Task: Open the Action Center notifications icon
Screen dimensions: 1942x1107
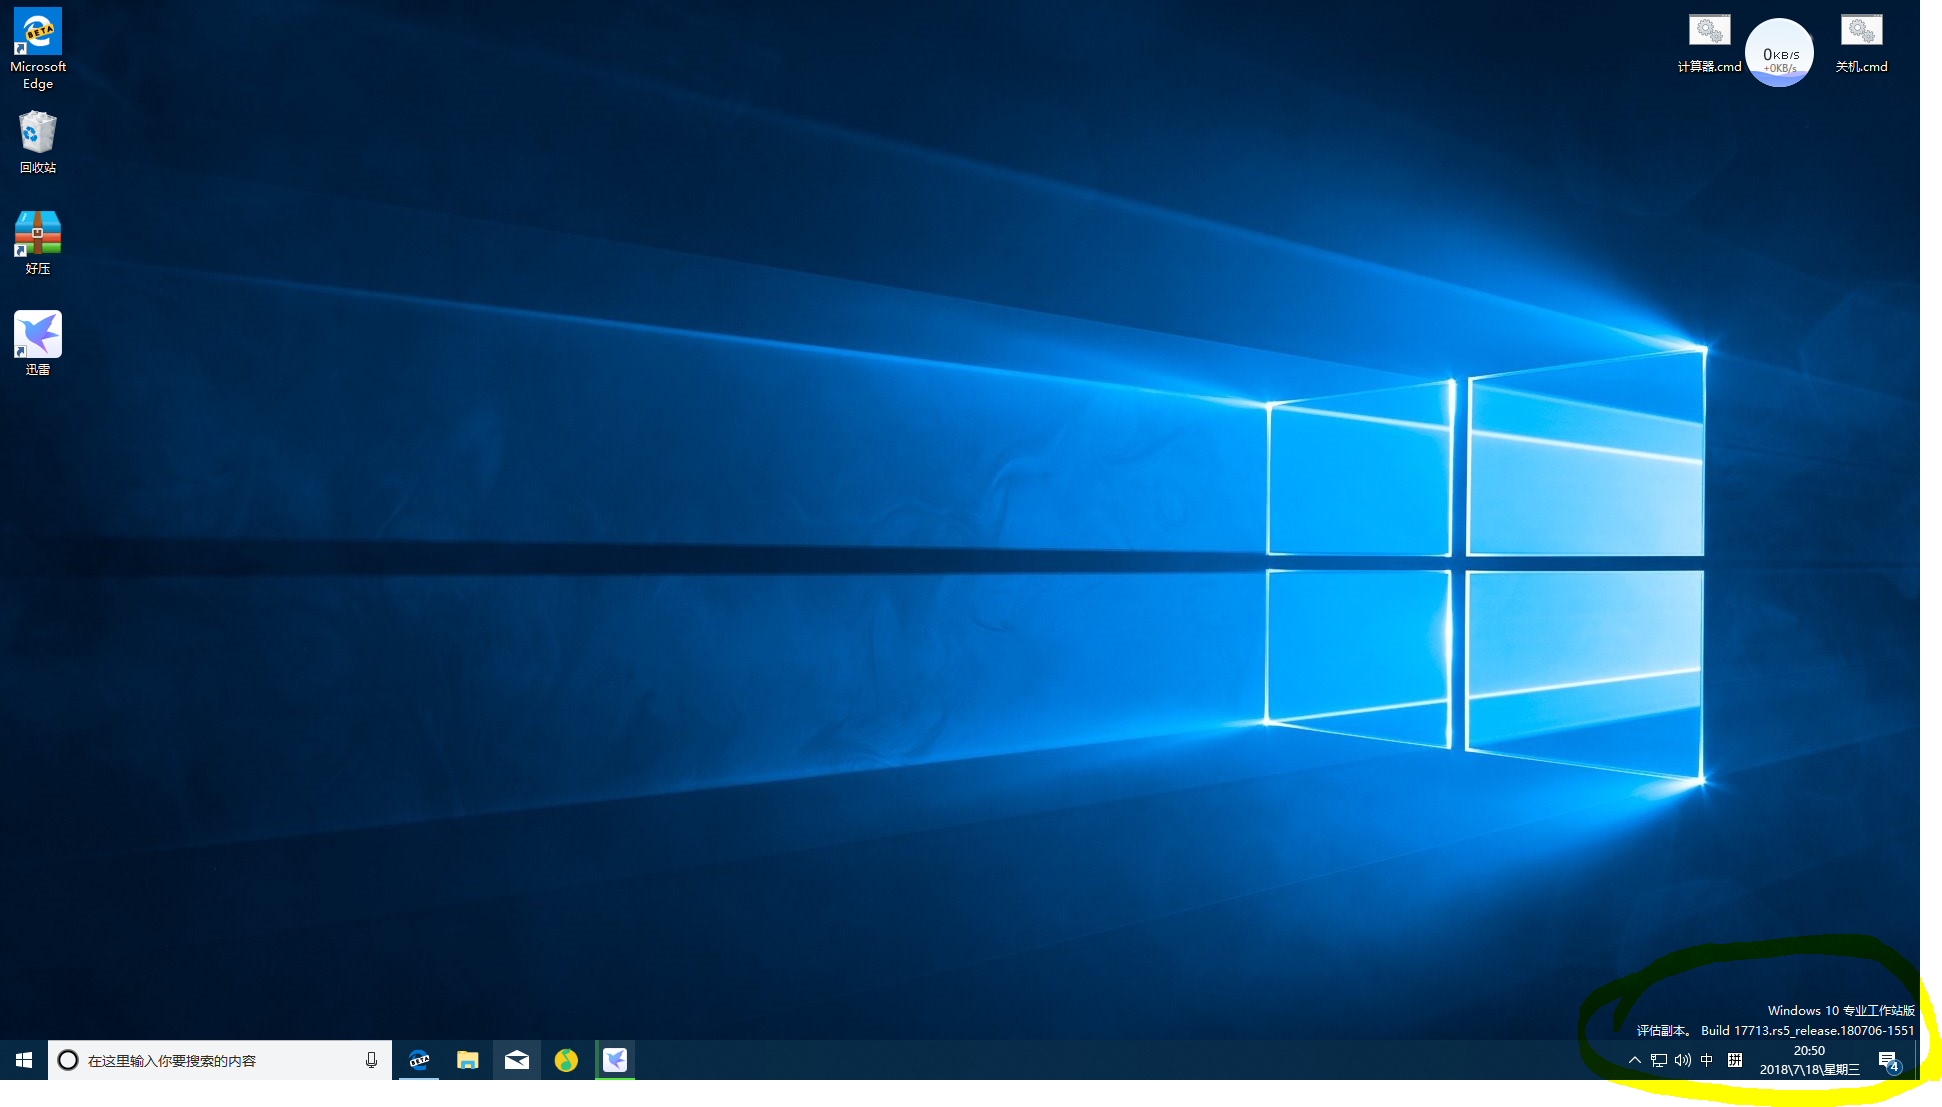Action: (x=1889, y=1061)
